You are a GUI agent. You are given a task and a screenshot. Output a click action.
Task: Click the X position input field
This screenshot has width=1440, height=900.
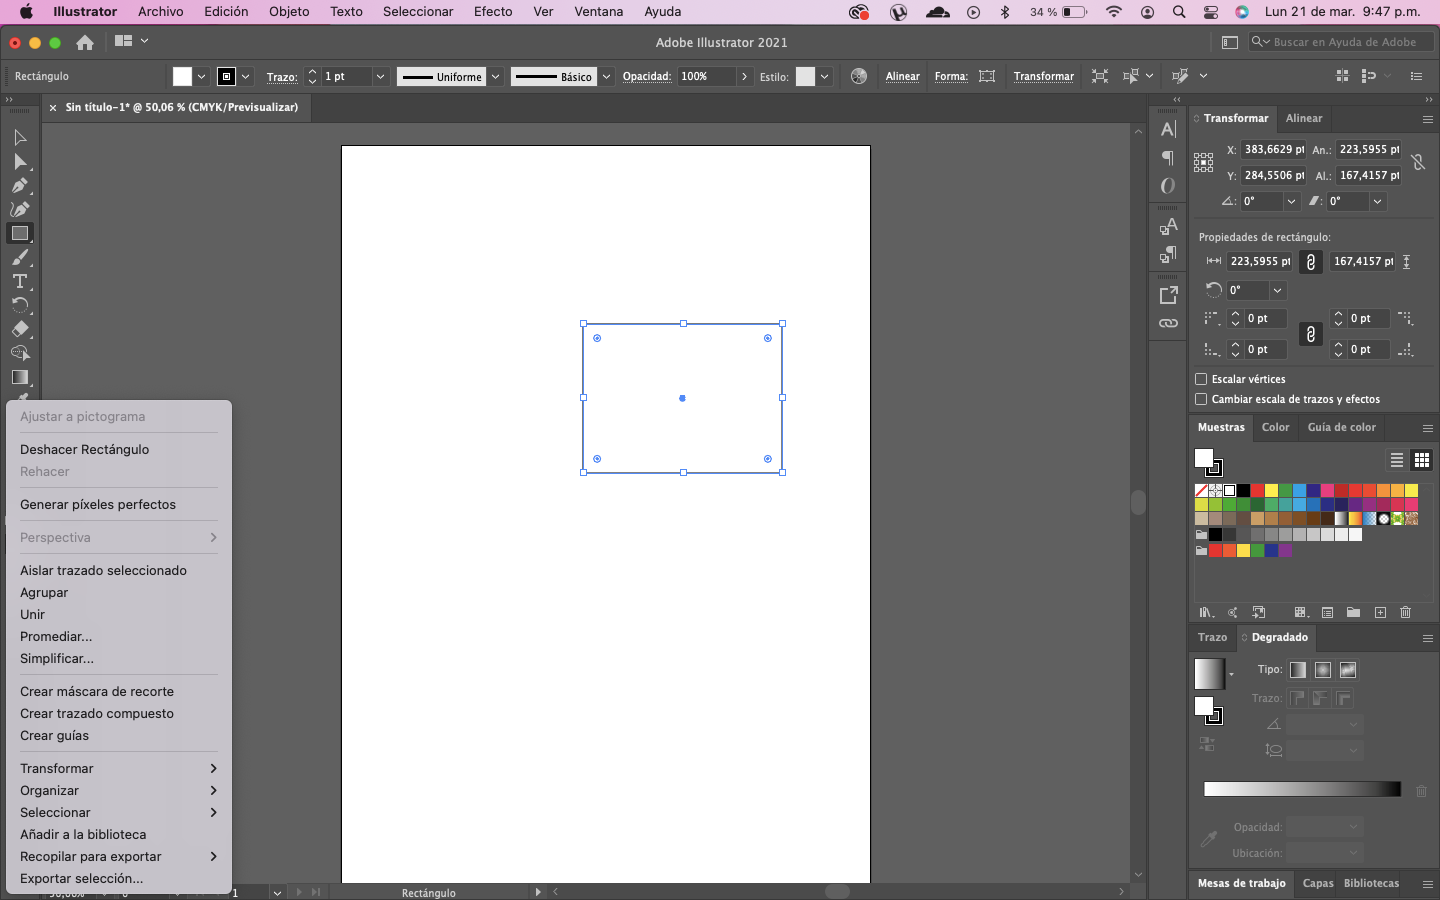(x=1273, y=149)
